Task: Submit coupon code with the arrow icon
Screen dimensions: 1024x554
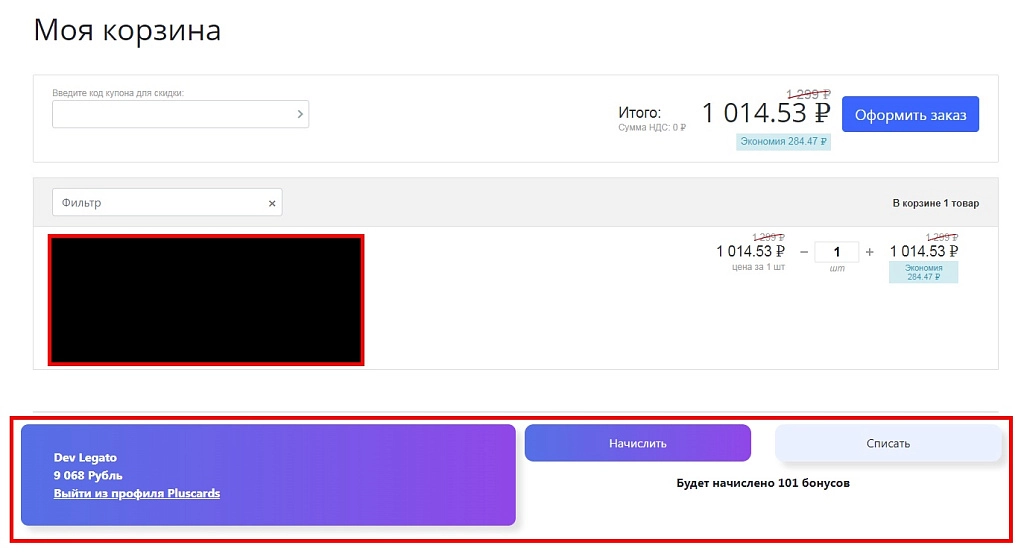Action: tap(300, 114)
